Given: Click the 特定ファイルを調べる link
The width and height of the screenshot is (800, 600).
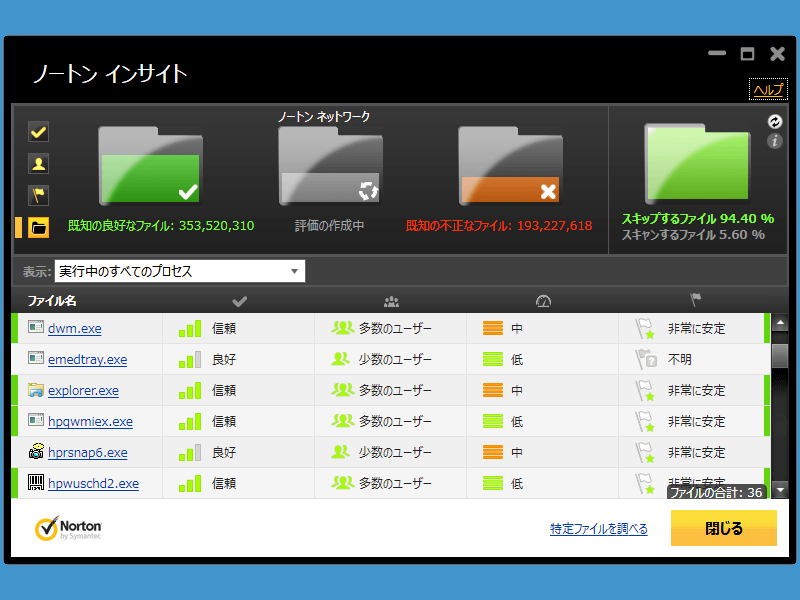Looking at the screenshot, I should tap(598, 529).
